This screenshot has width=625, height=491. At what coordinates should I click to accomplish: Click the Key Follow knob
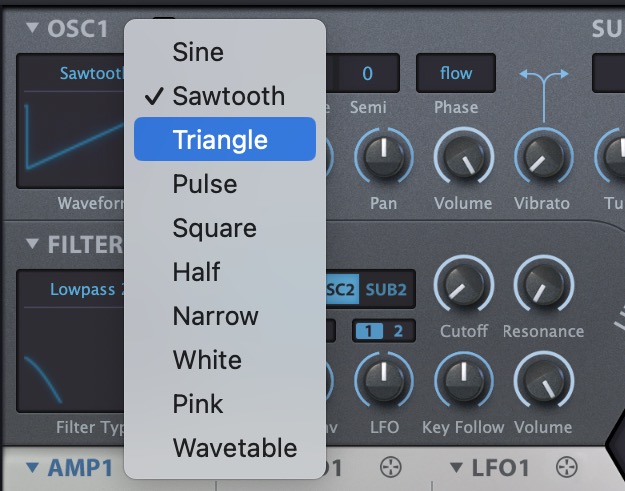coord(462,384)
